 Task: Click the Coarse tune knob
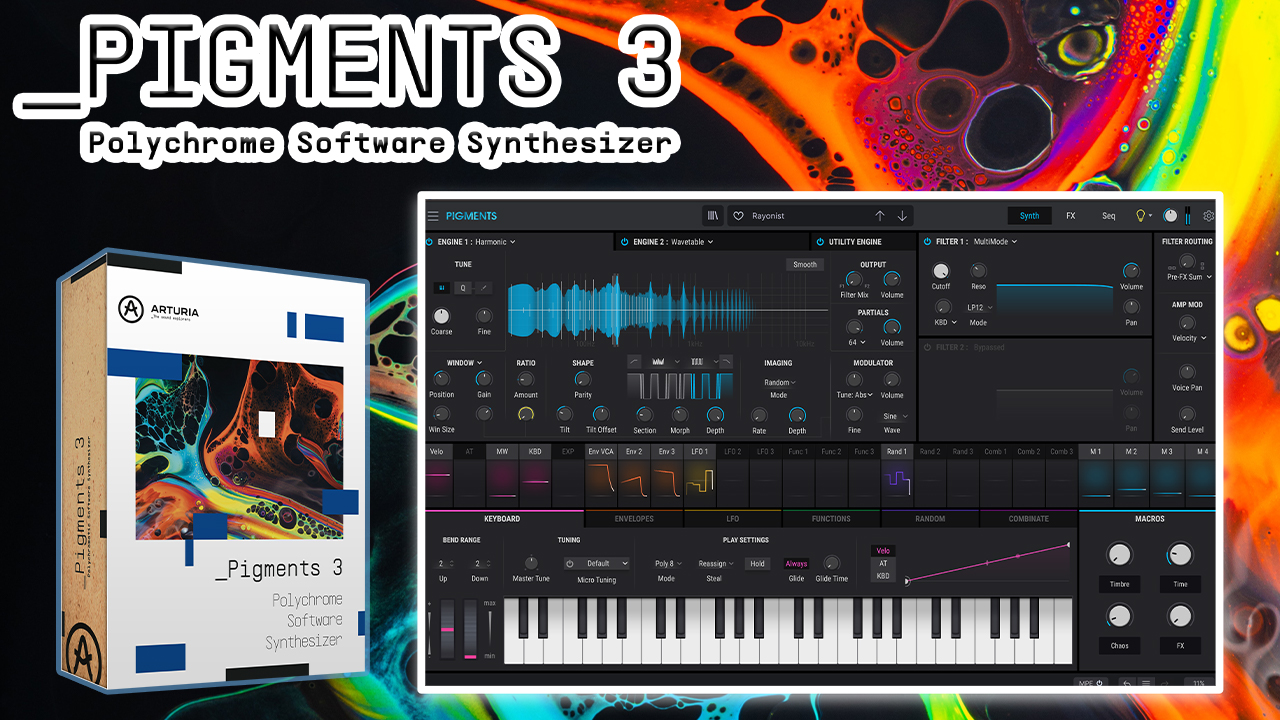coord(441,316)
